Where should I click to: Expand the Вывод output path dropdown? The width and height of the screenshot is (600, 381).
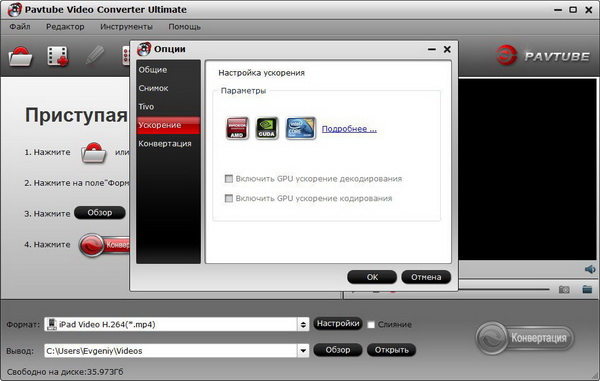pyautogui.click(x=303, y=350)
